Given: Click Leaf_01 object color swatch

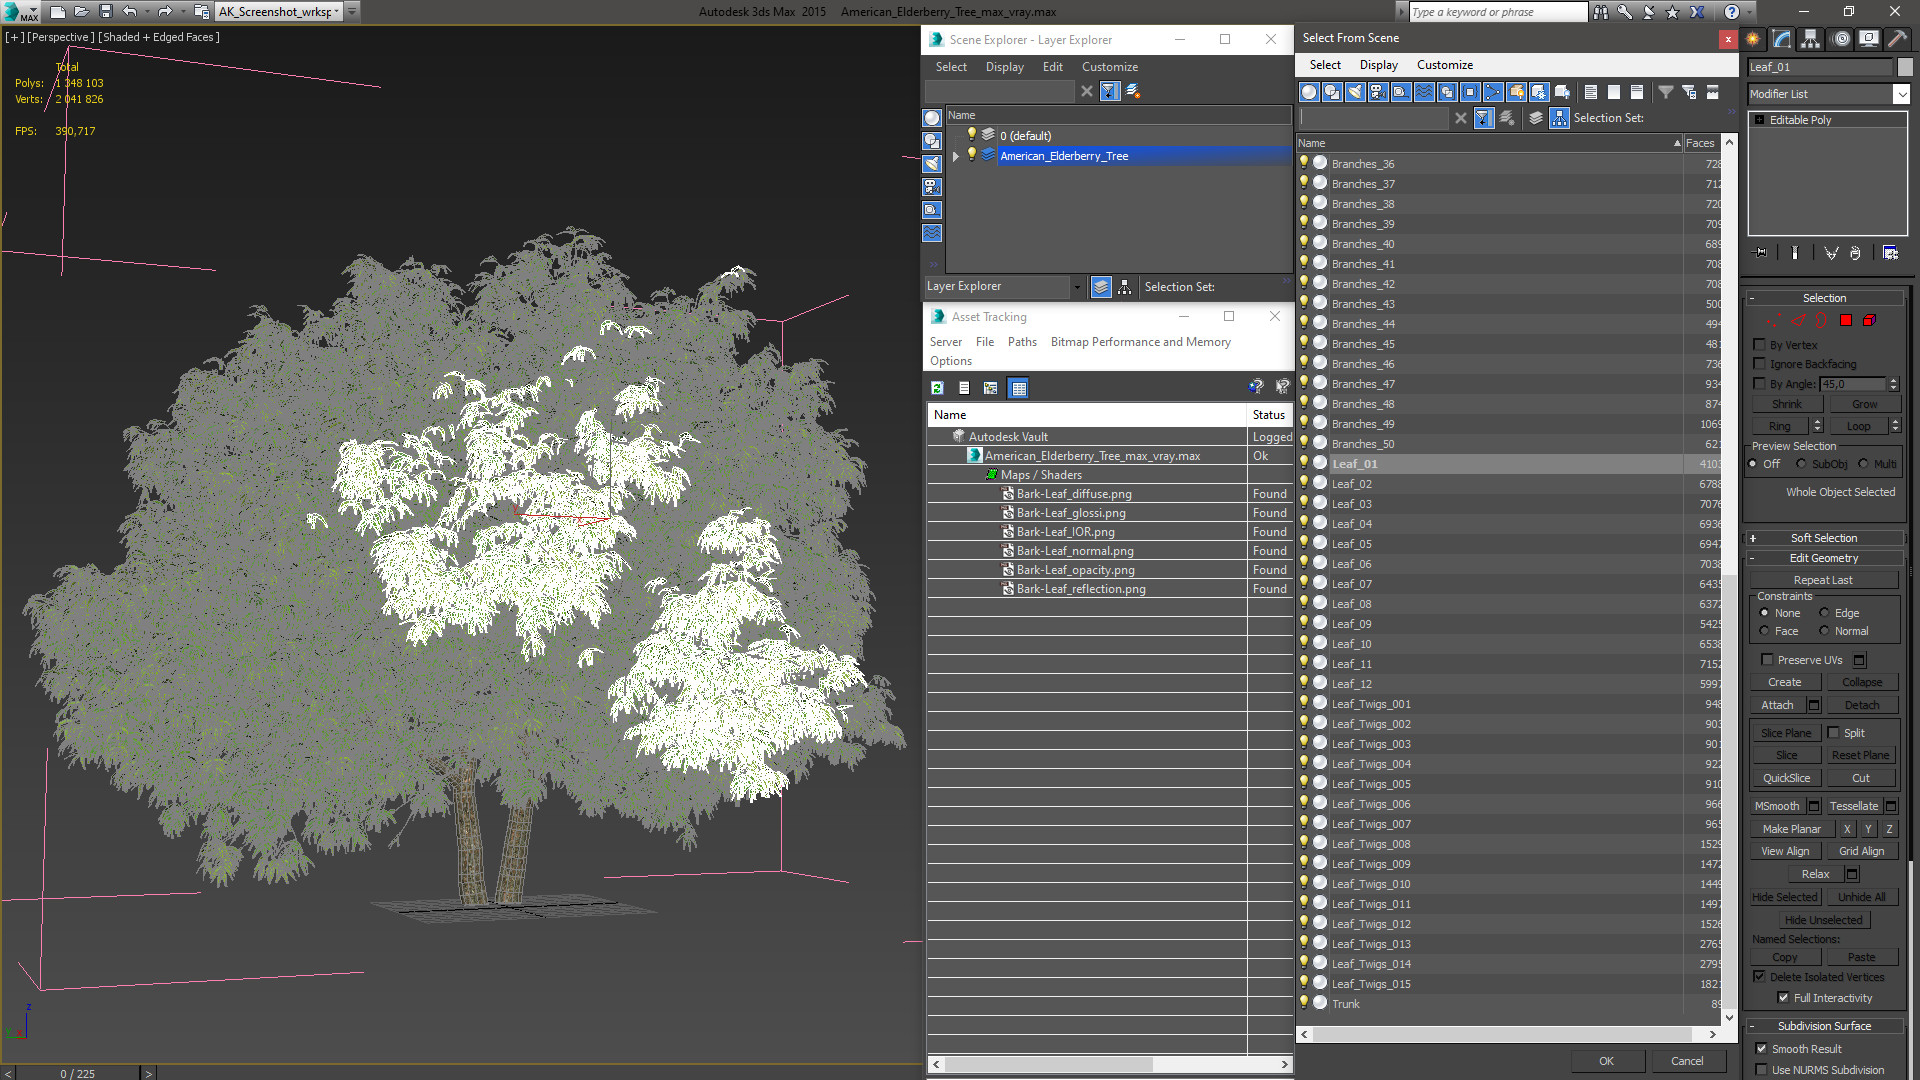Looking at the screenshot, I should point(1904,67).
